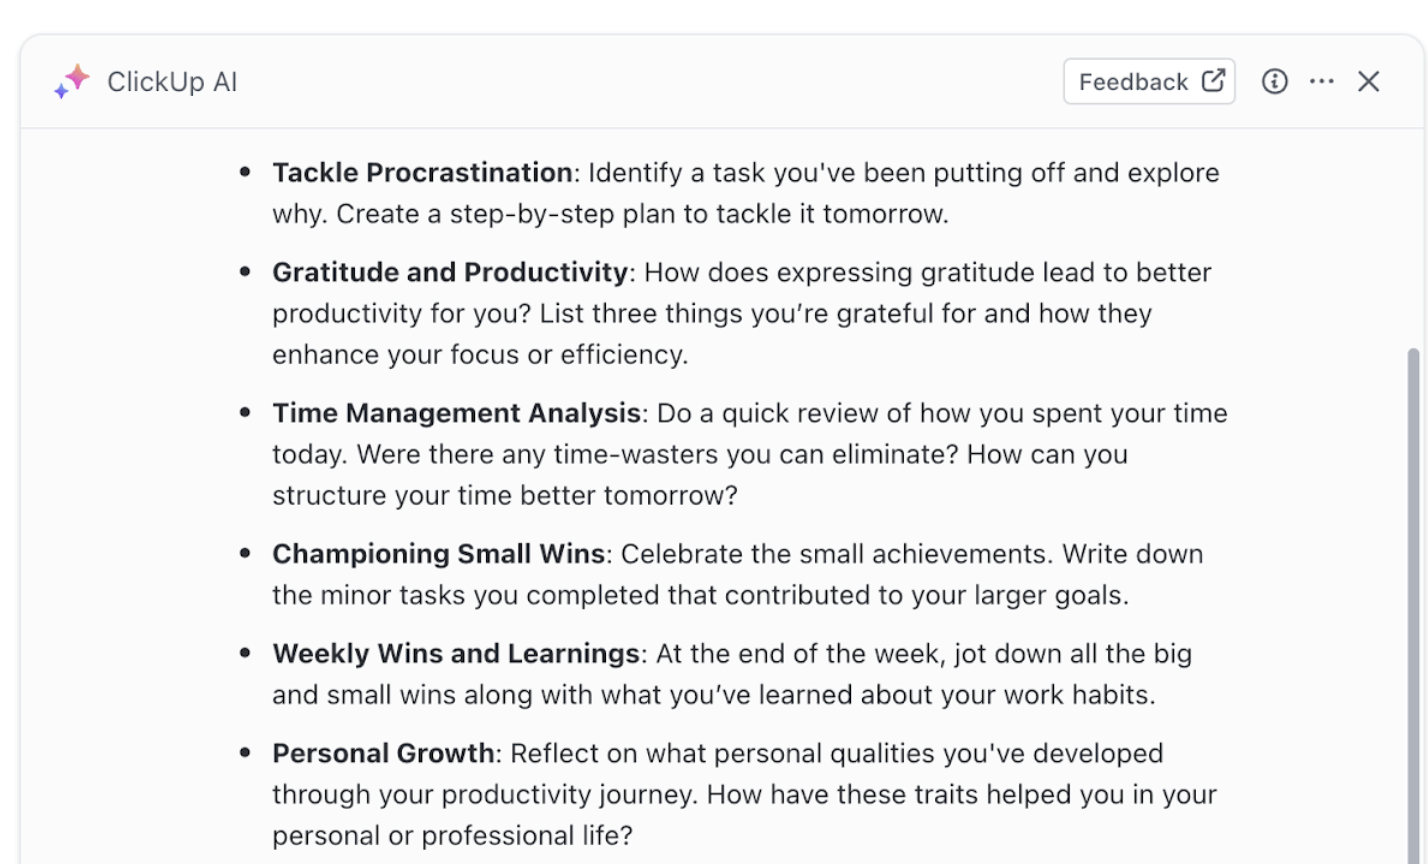Click the vertical scrollbar thumb on right
The width and height of the screenshot is (1428, 864).
[1413, 605]
